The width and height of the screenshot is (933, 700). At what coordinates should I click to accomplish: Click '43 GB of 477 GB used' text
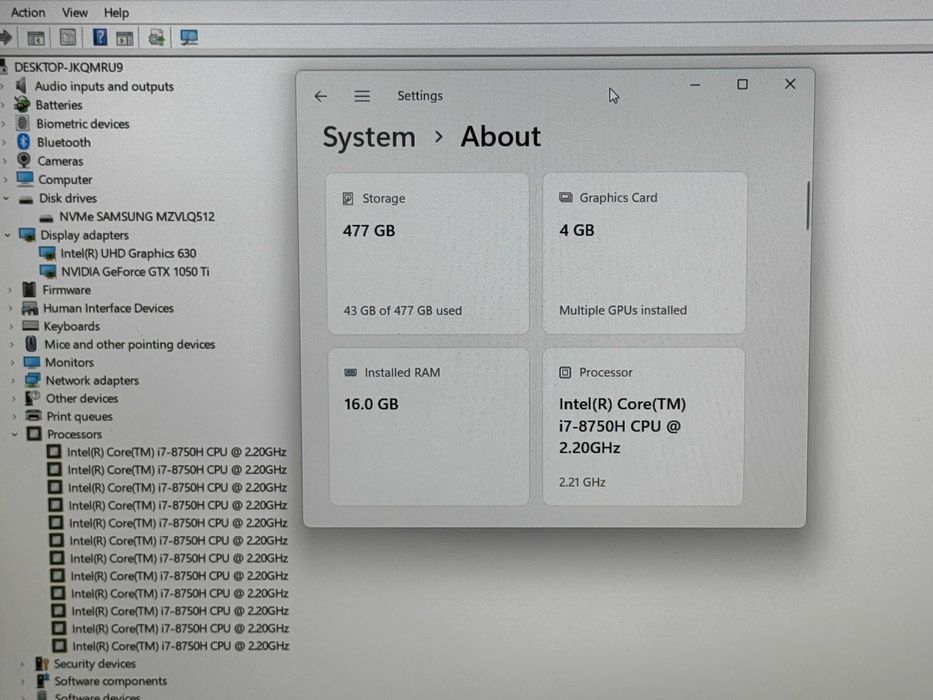402,311
